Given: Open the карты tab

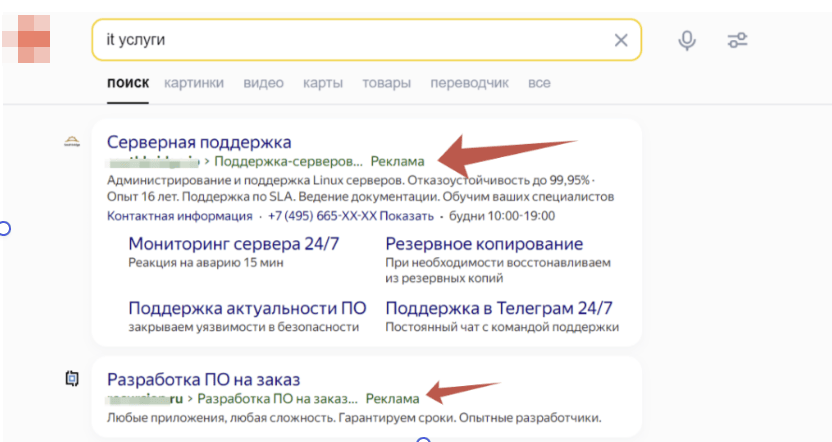Looking at the screenshot, I should (323, 83).
